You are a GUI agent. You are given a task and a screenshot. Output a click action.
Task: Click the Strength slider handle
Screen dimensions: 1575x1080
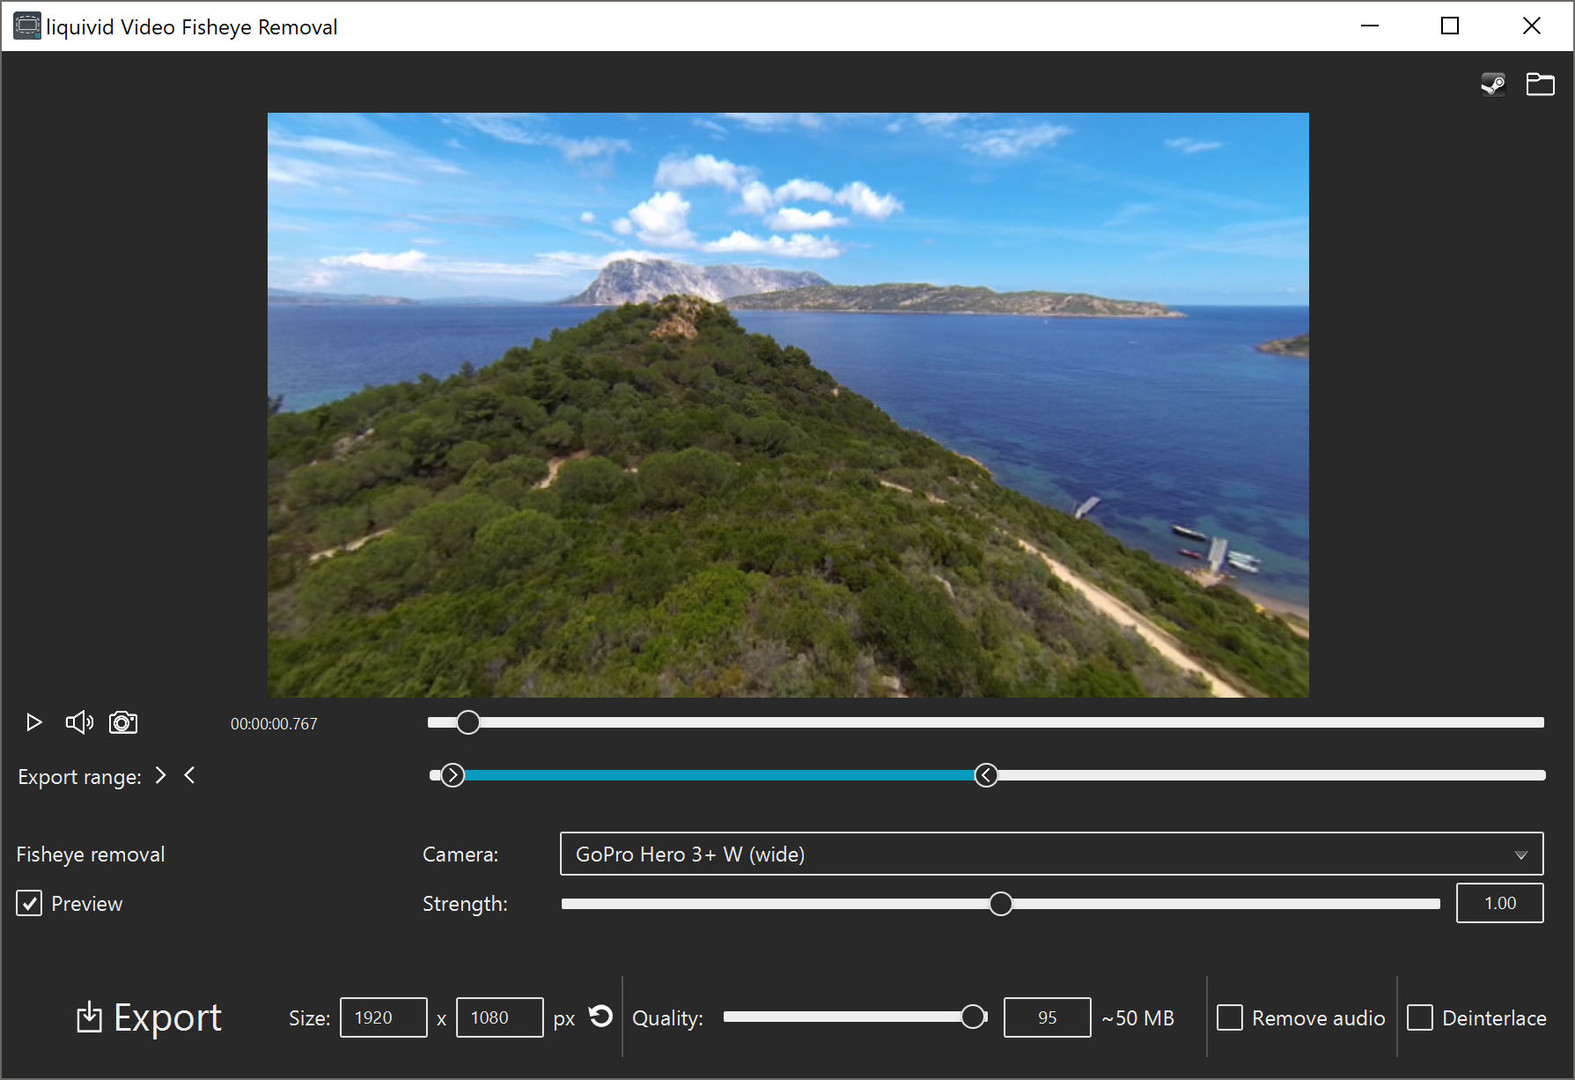(x=1000, y=904)
